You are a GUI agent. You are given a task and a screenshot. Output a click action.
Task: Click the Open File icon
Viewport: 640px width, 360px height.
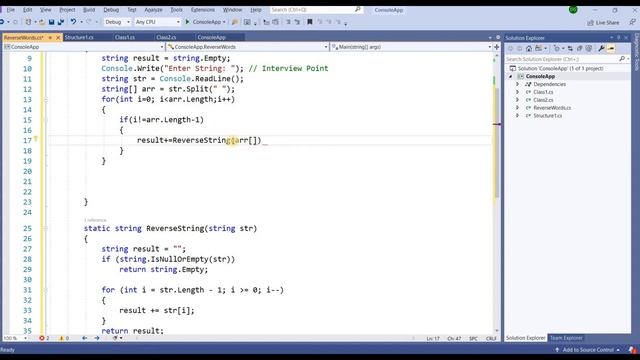41,22
